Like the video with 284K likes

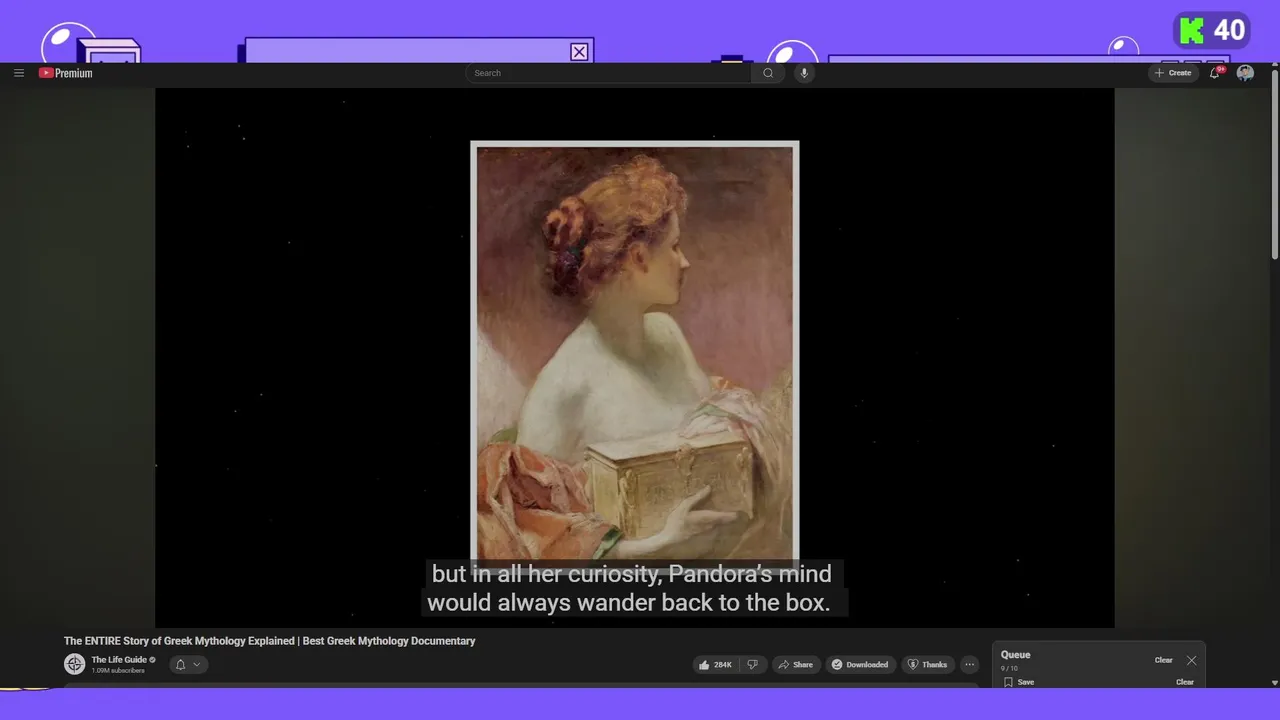(x=716, y=665)
